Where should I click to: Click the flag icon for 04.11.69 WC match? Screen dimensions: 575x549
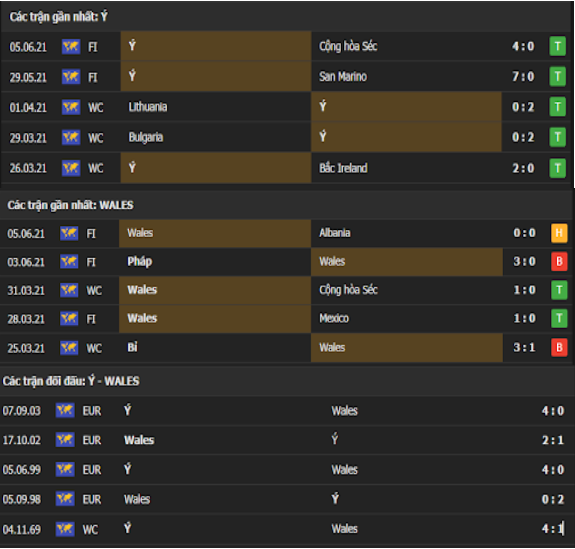(65, 529)
